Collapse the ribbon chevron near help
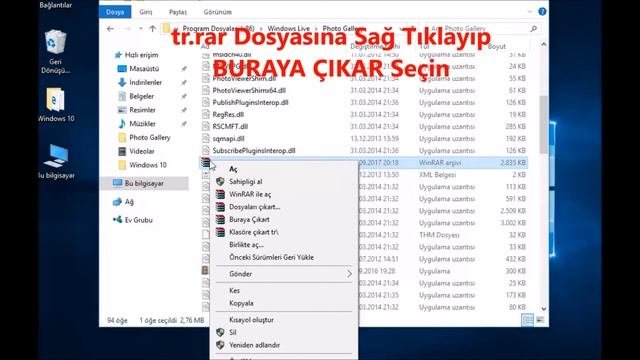This screenshot has height=360, width=640. tap(530, 12)
